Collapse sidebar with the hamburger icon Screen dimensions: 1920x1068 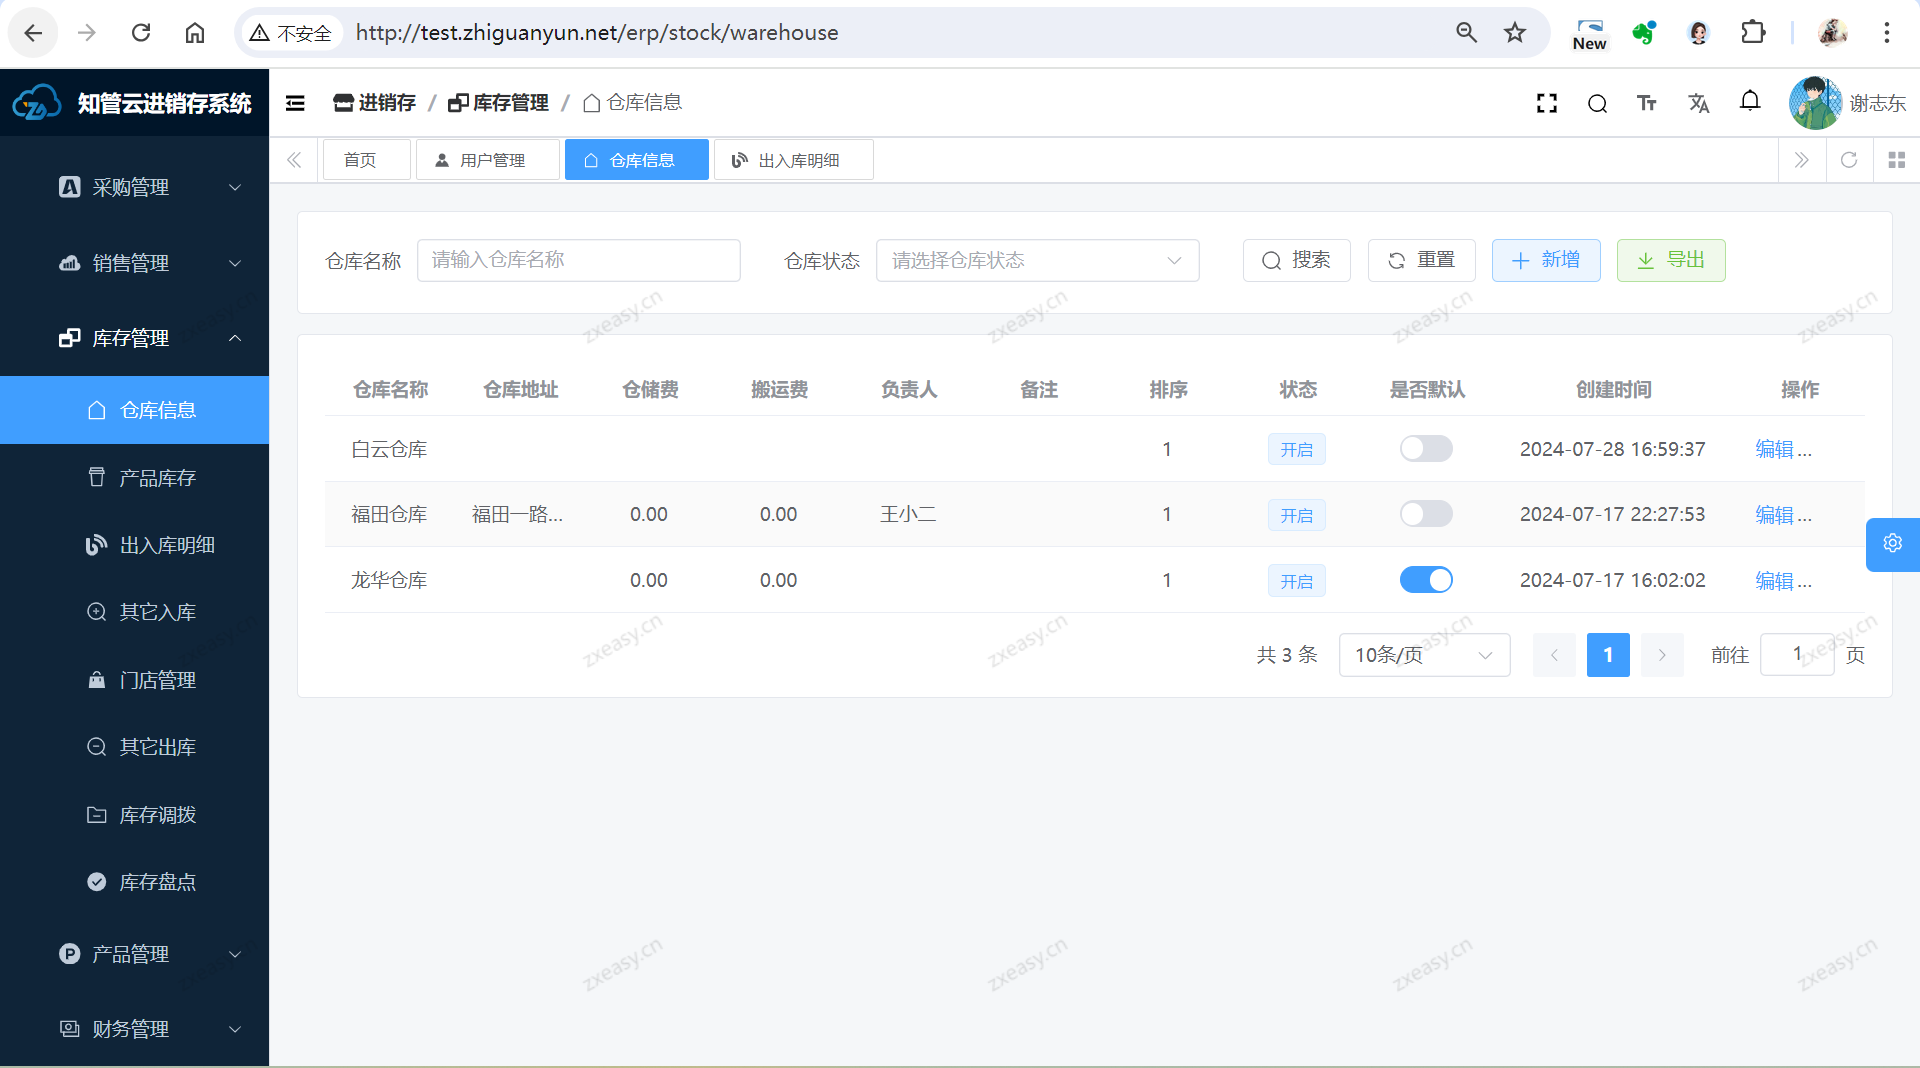click(x=295, y=103)
